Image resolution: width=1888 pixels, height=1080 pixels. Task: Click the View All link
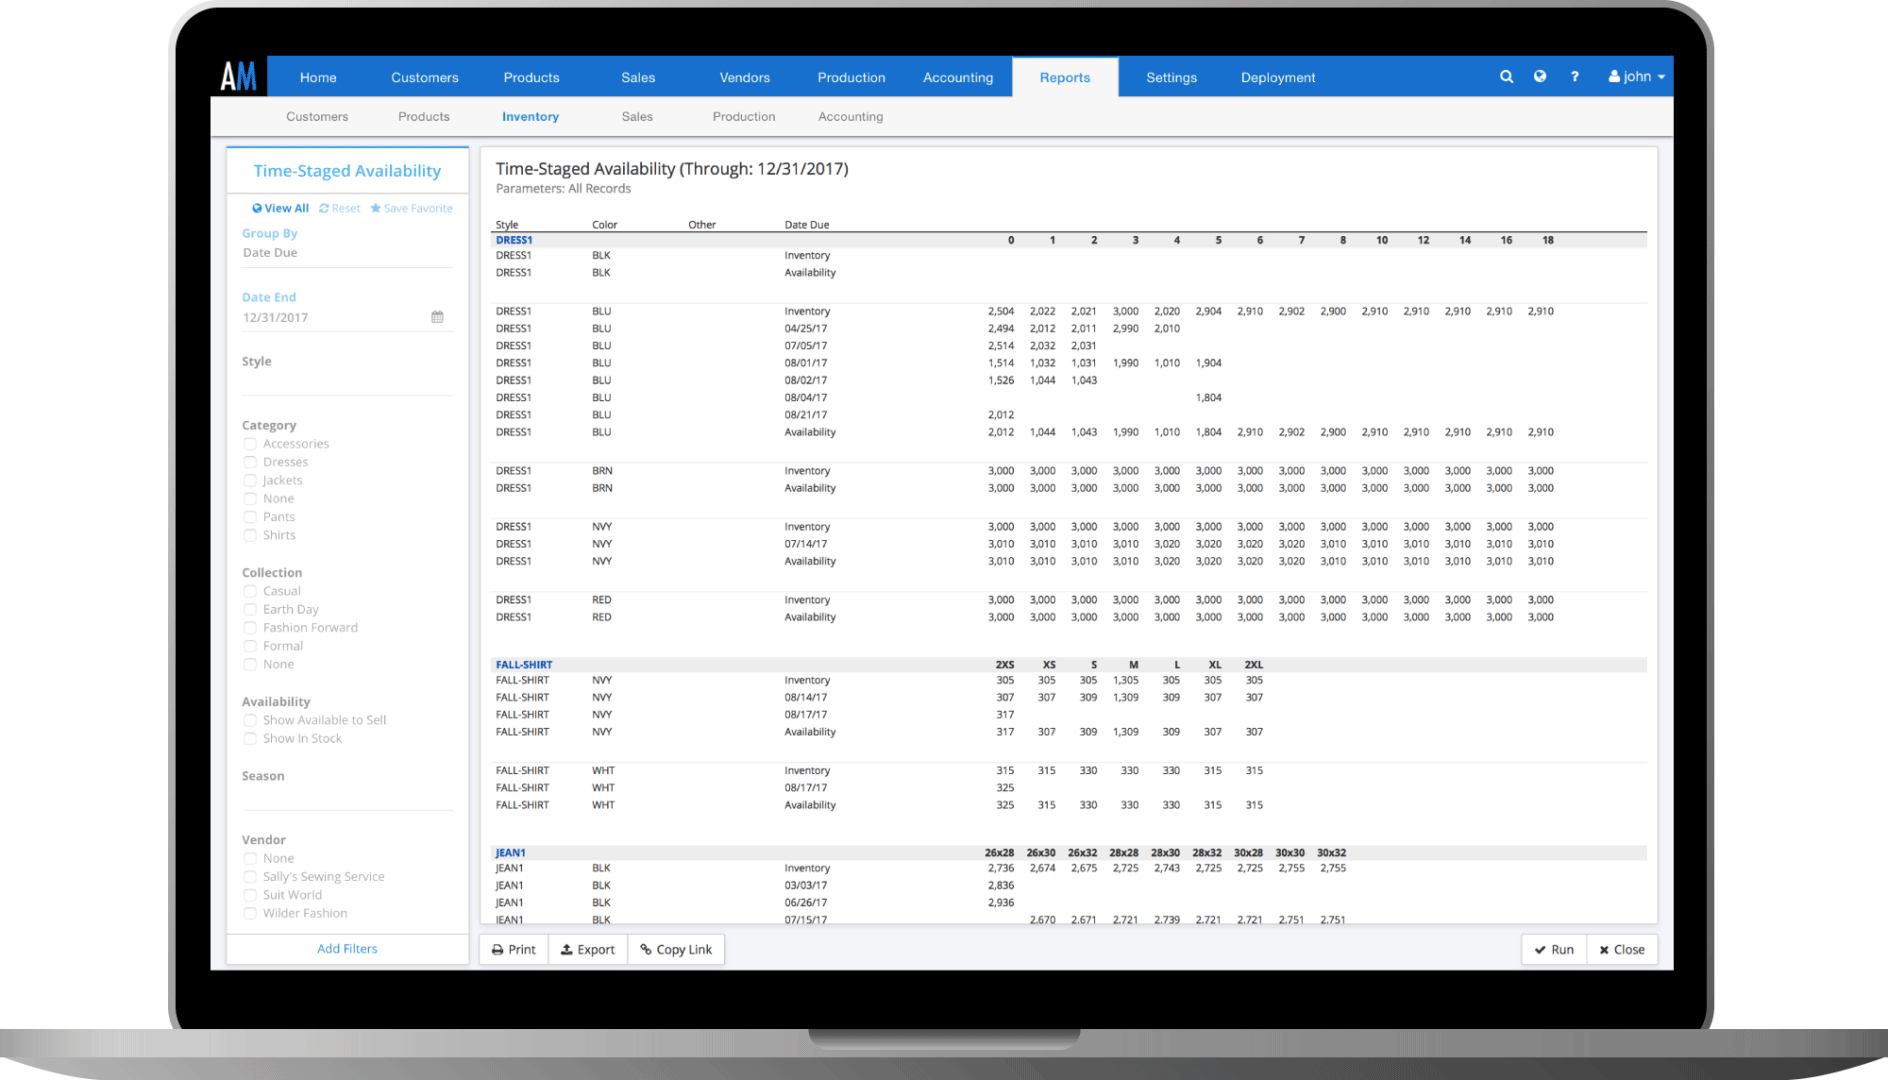[x=280, y=208]
